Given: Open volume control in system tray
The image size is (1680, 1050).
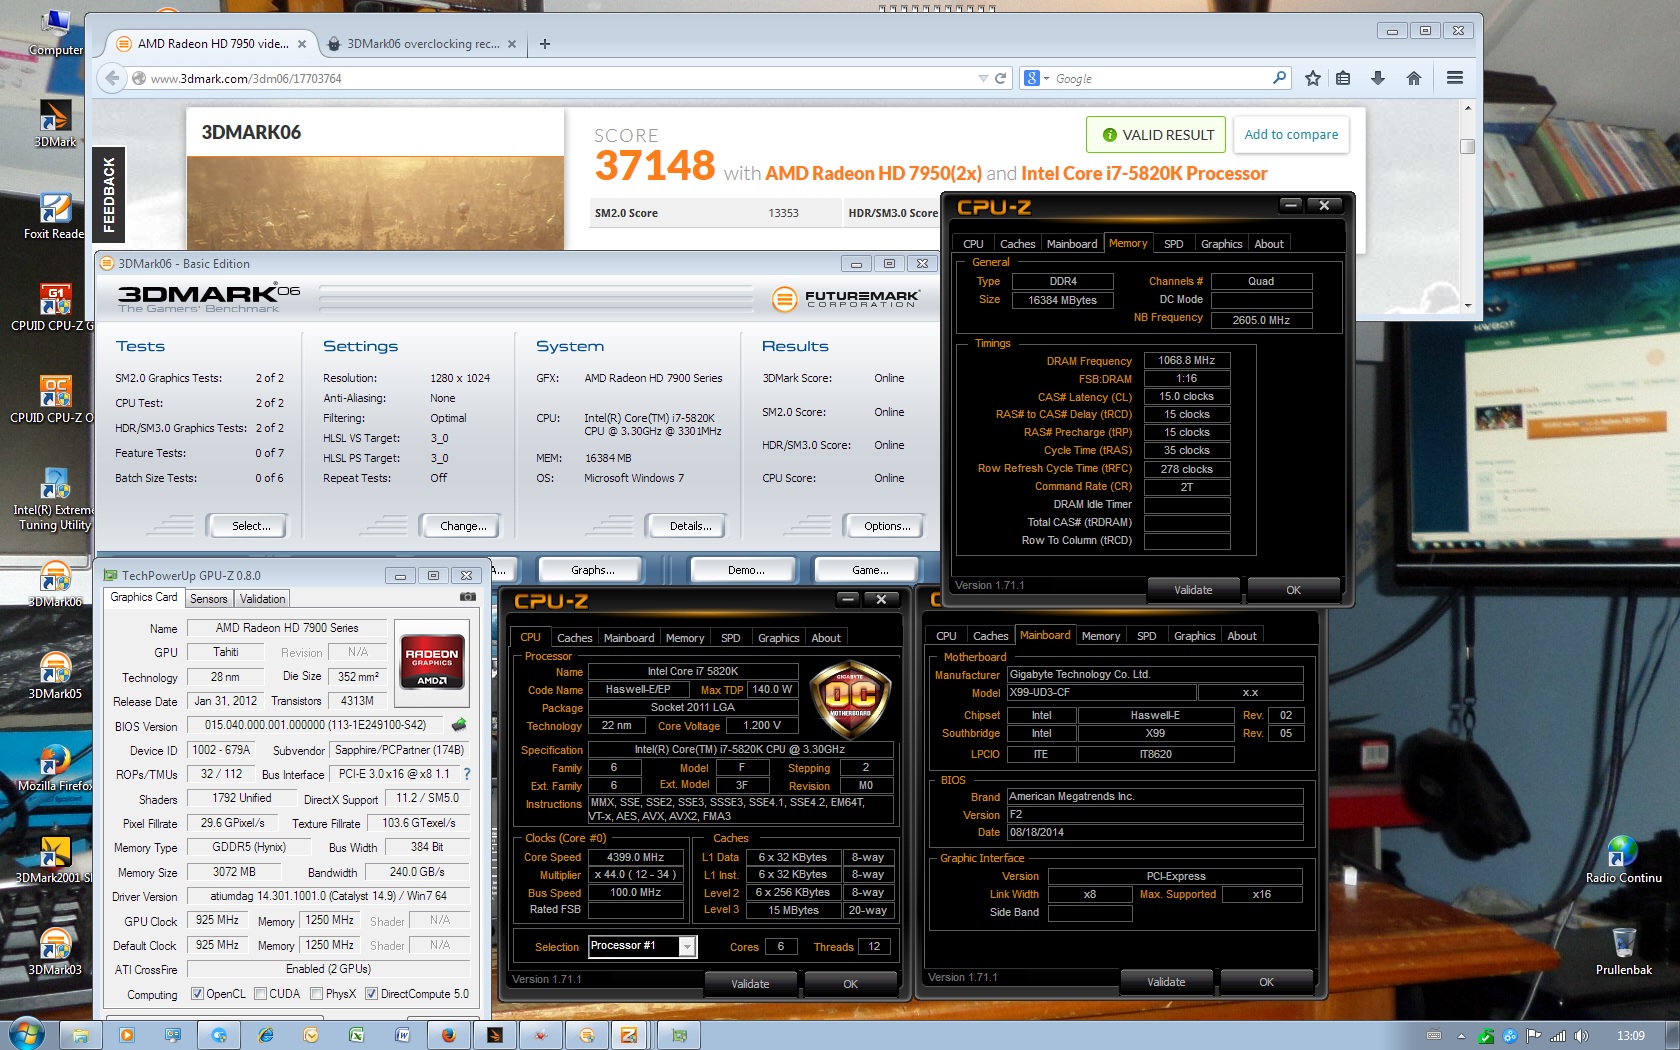Looking at the screenshot, I should (x=1581, y=1035).
